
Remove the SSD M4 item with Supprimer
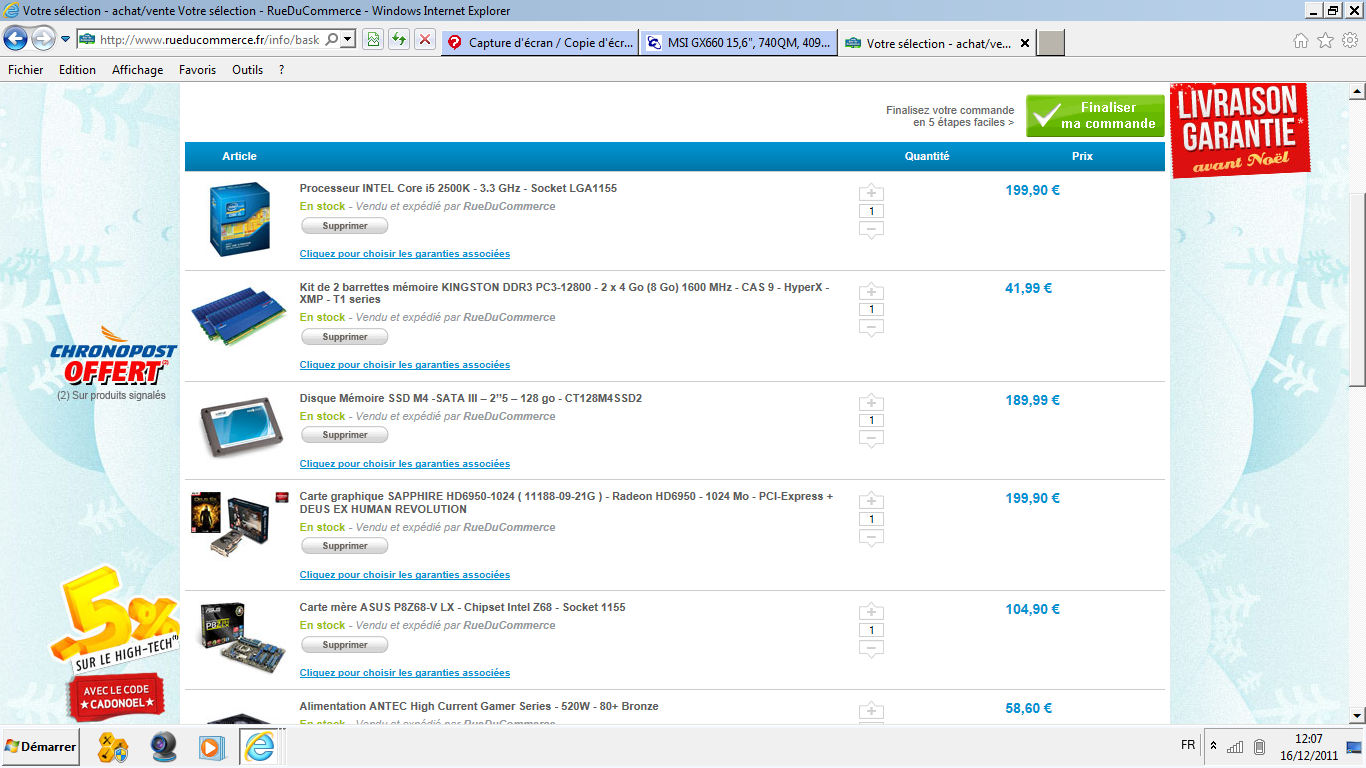(x=345, y=435)
